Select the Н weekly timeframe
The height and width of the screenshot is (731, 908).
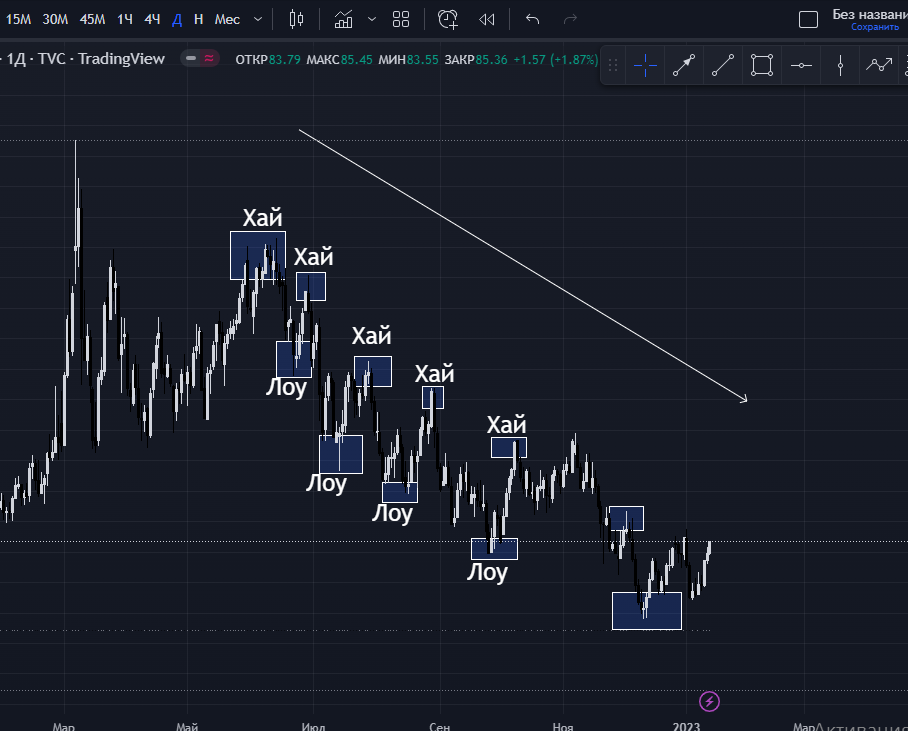[199, 20]
